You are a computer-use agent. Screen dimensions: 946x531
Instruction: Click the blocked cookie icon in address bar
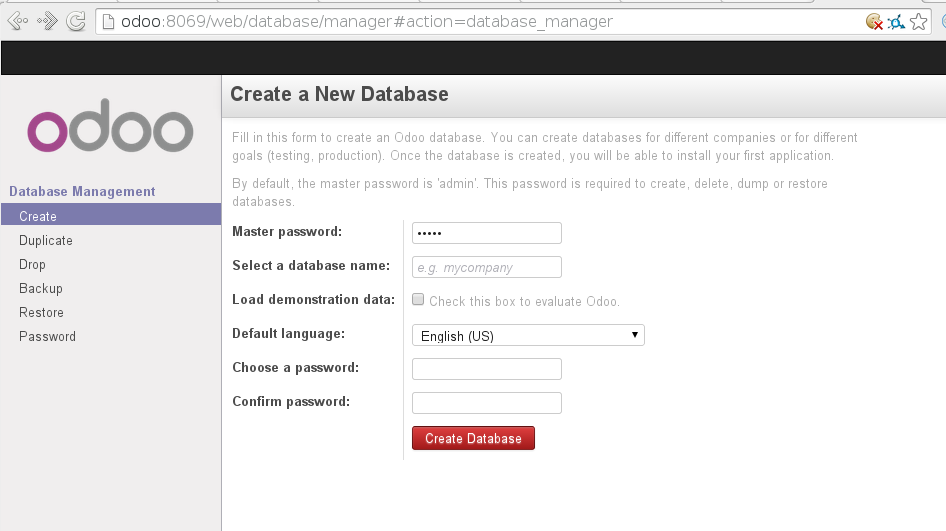point(874,21)
